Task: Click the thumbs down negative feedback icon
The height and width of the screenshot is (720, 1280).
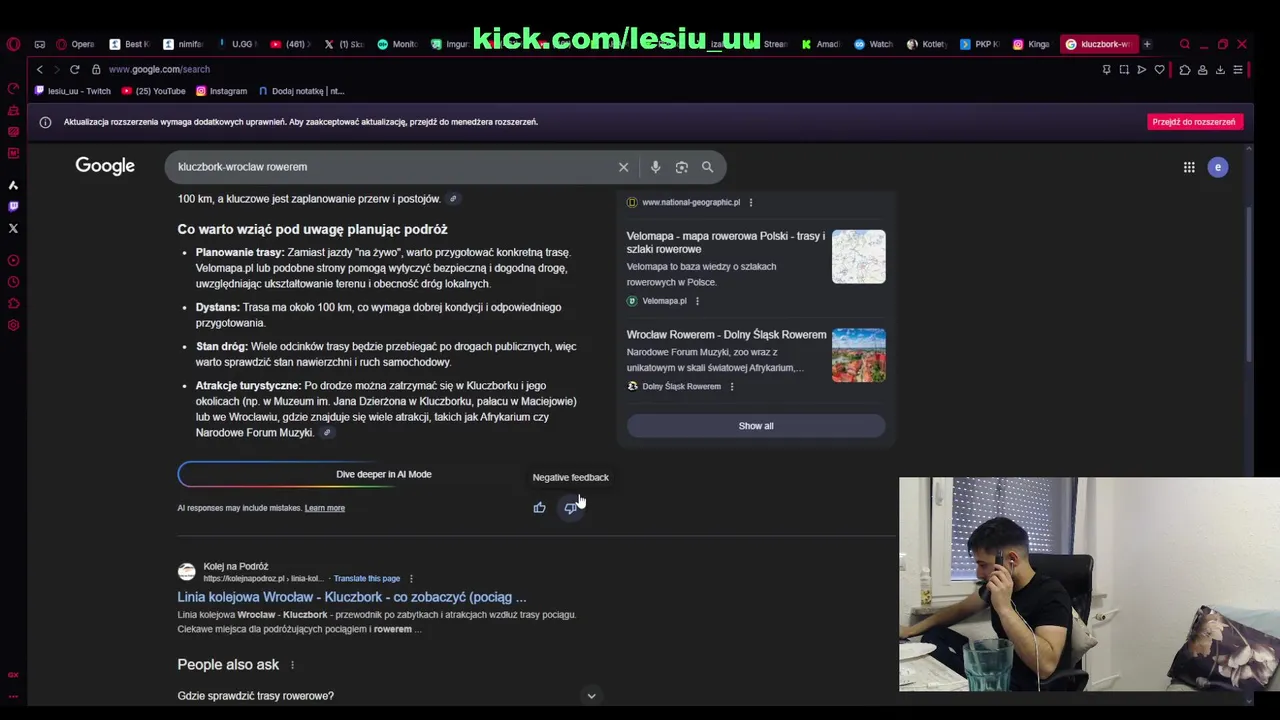Action: point(570,508)
